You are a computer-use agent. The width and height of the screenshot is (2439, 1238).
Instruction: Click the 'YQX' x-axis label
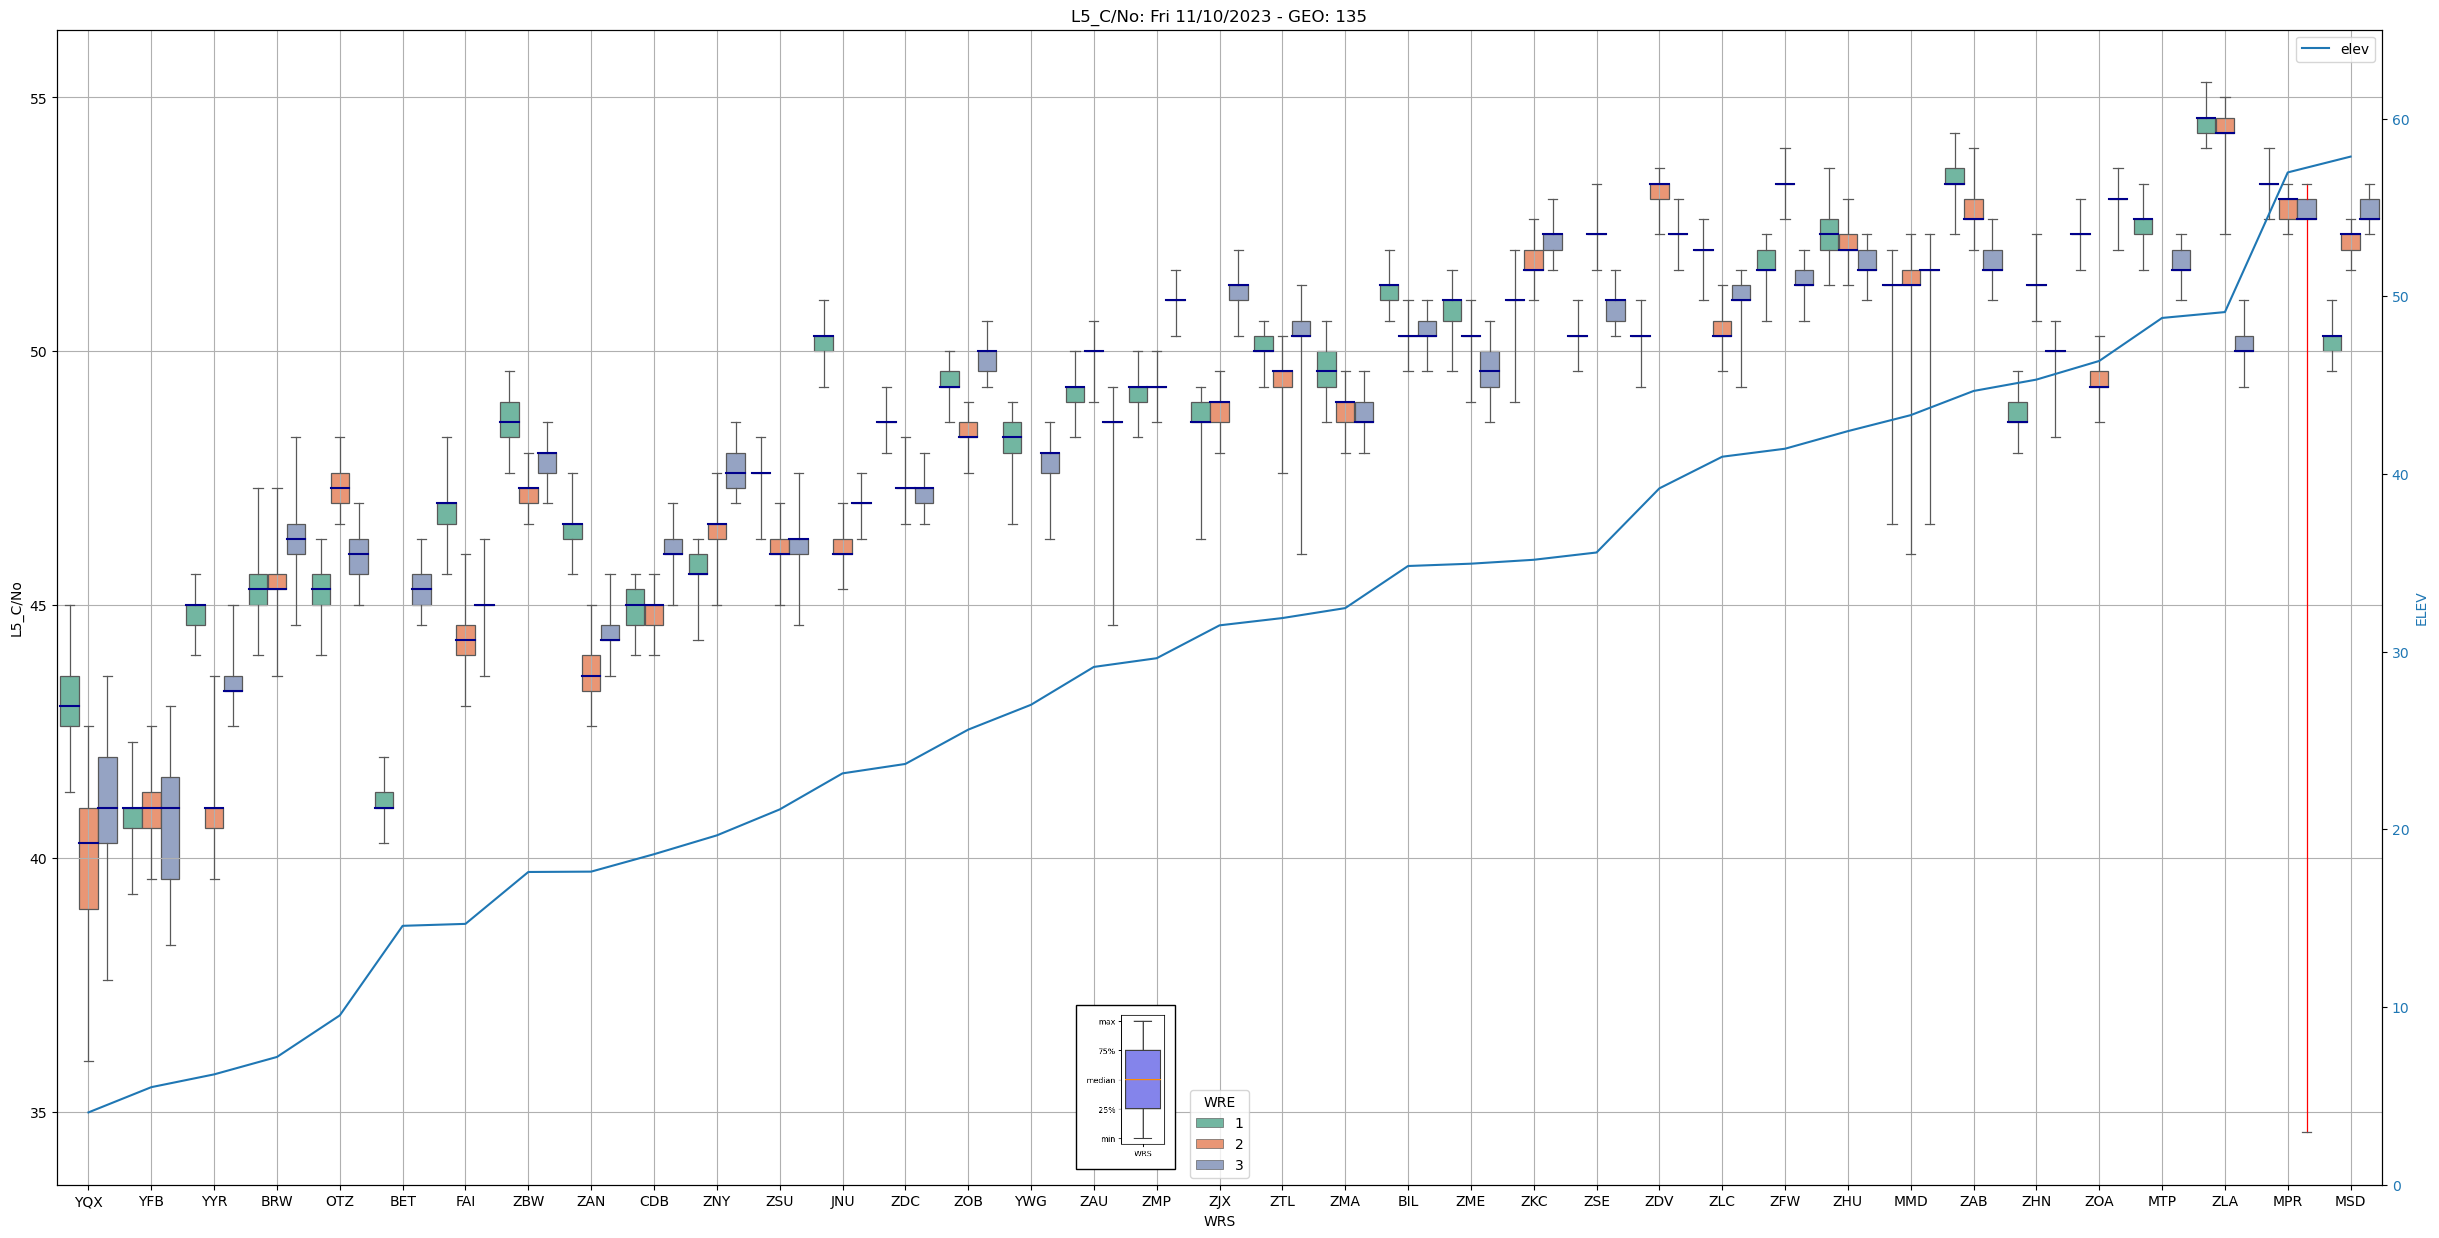click(x=88, y=1201)
